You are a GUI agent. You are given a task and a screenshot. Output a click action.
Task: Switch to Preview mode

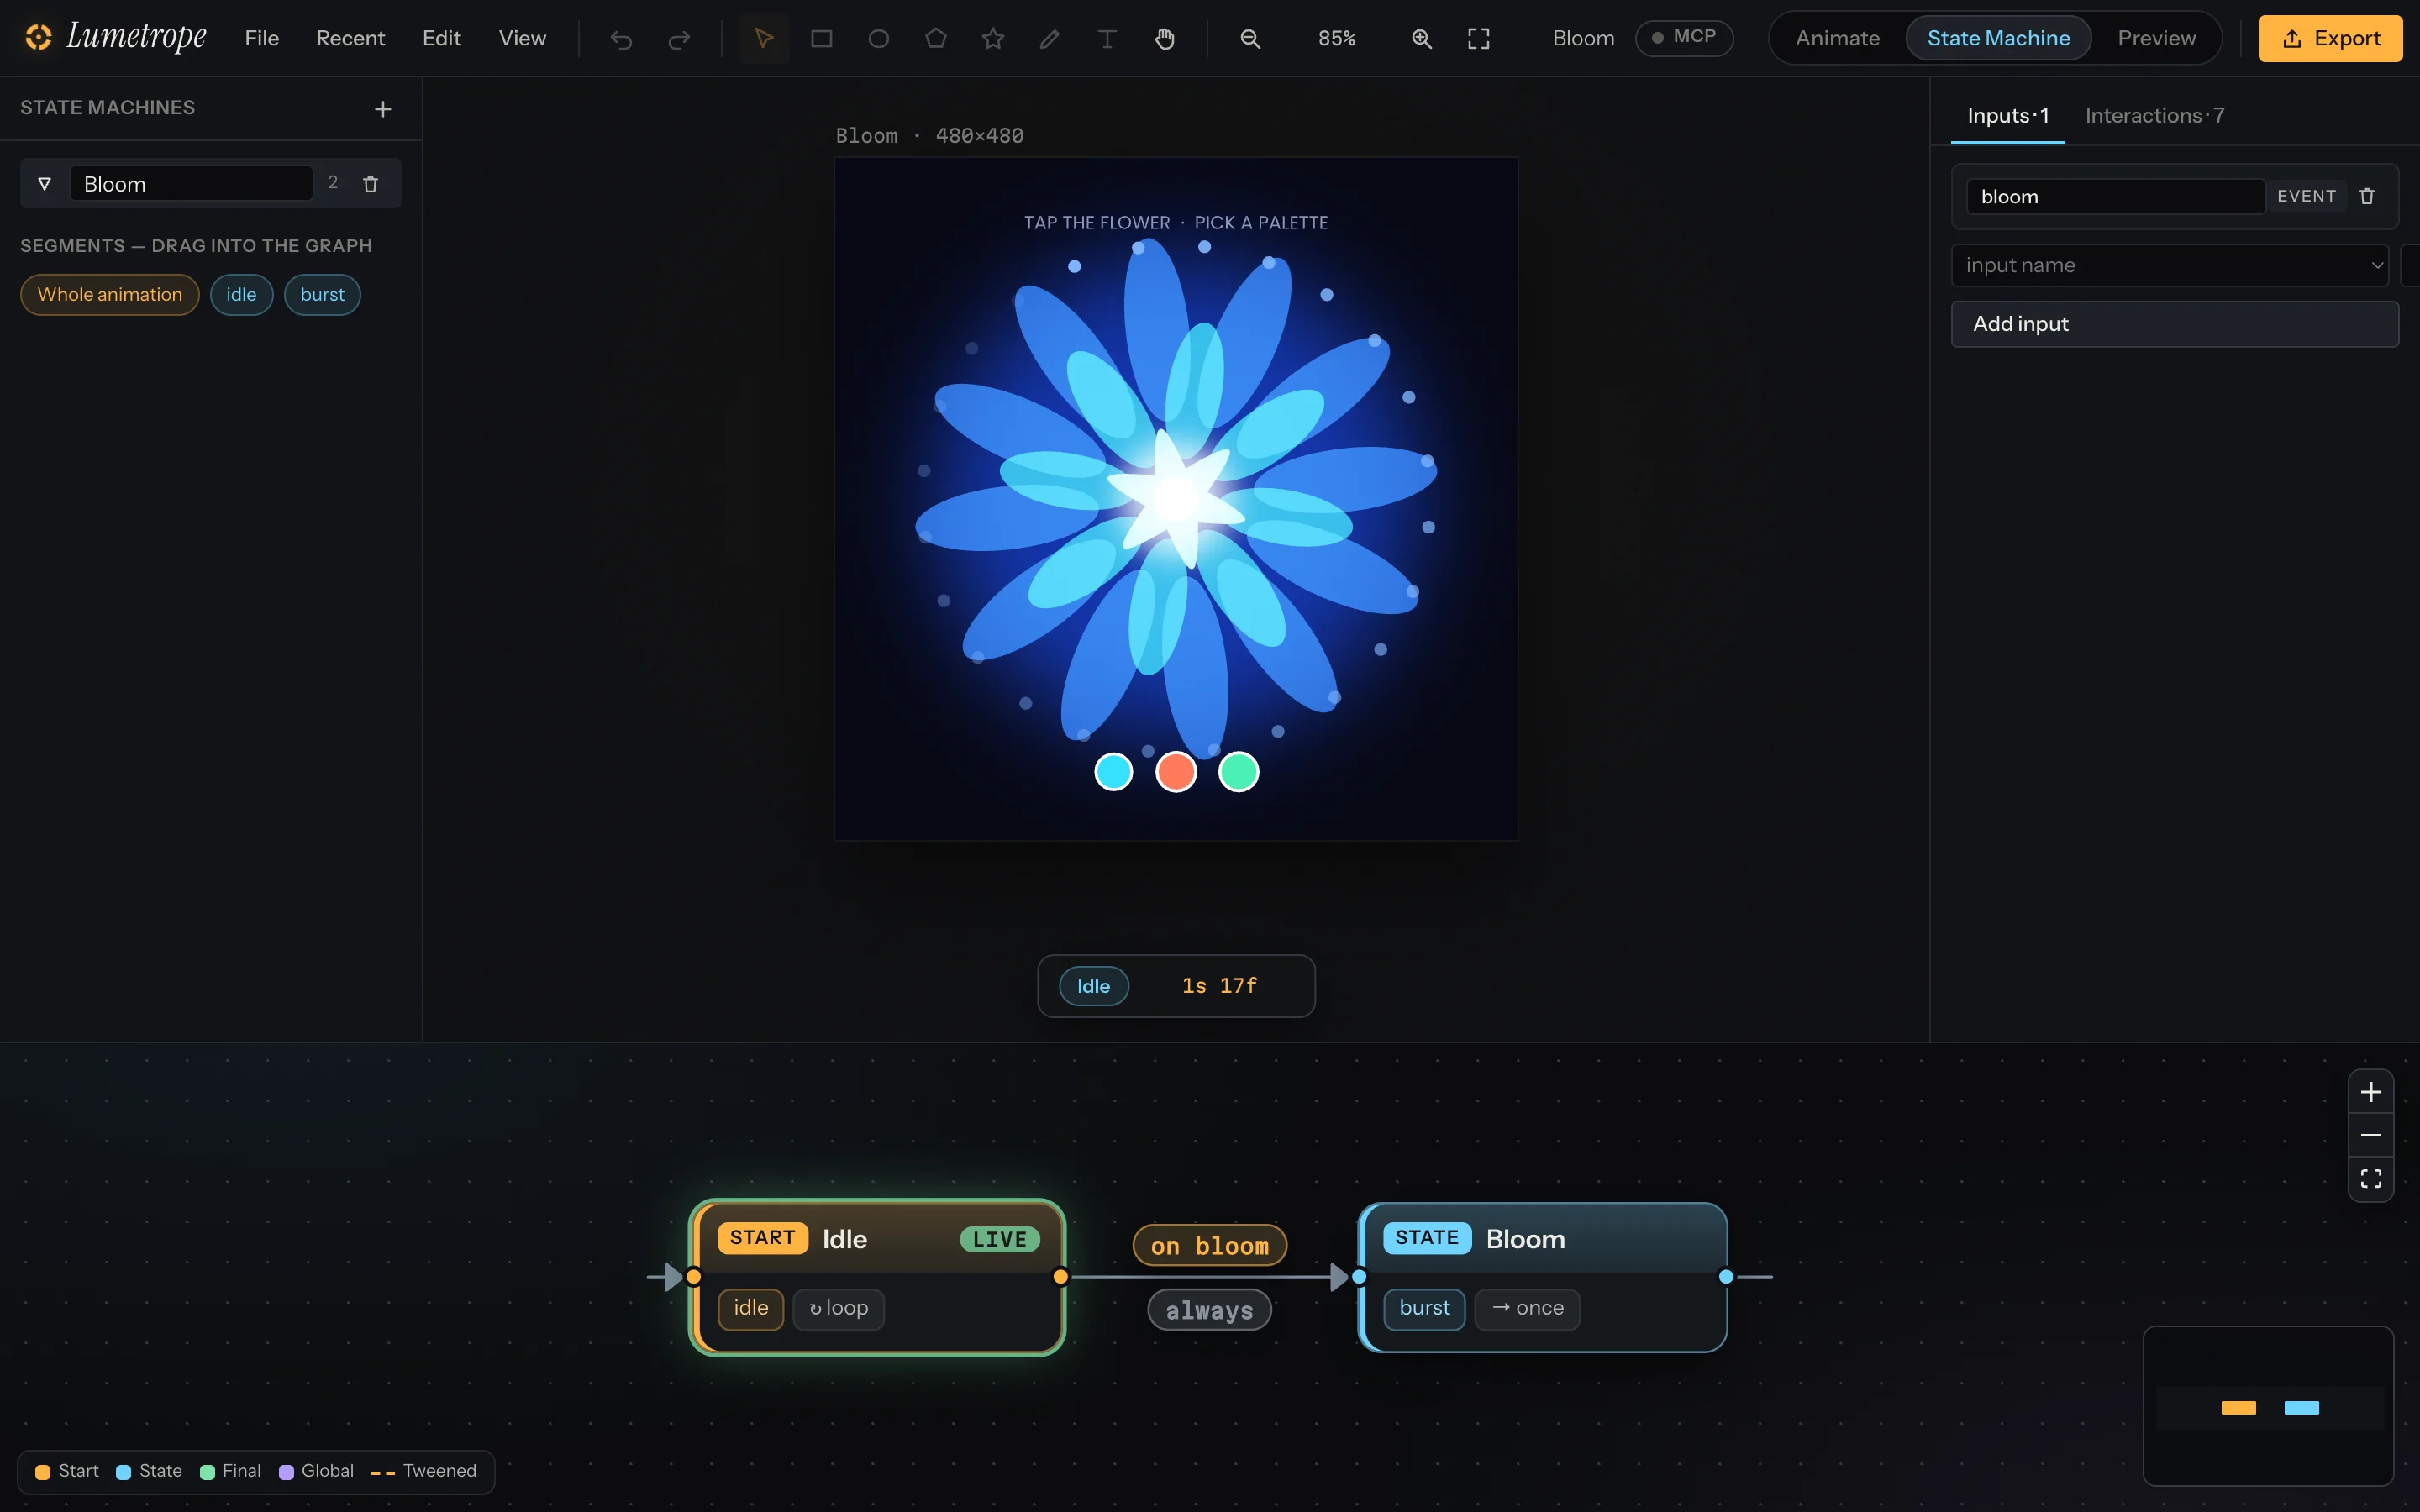(2156, 38)
